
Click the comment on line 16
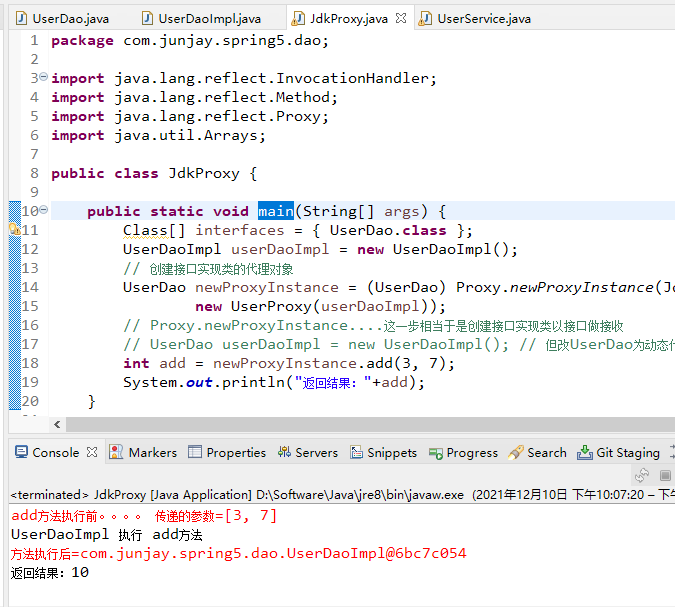point(373,325)
